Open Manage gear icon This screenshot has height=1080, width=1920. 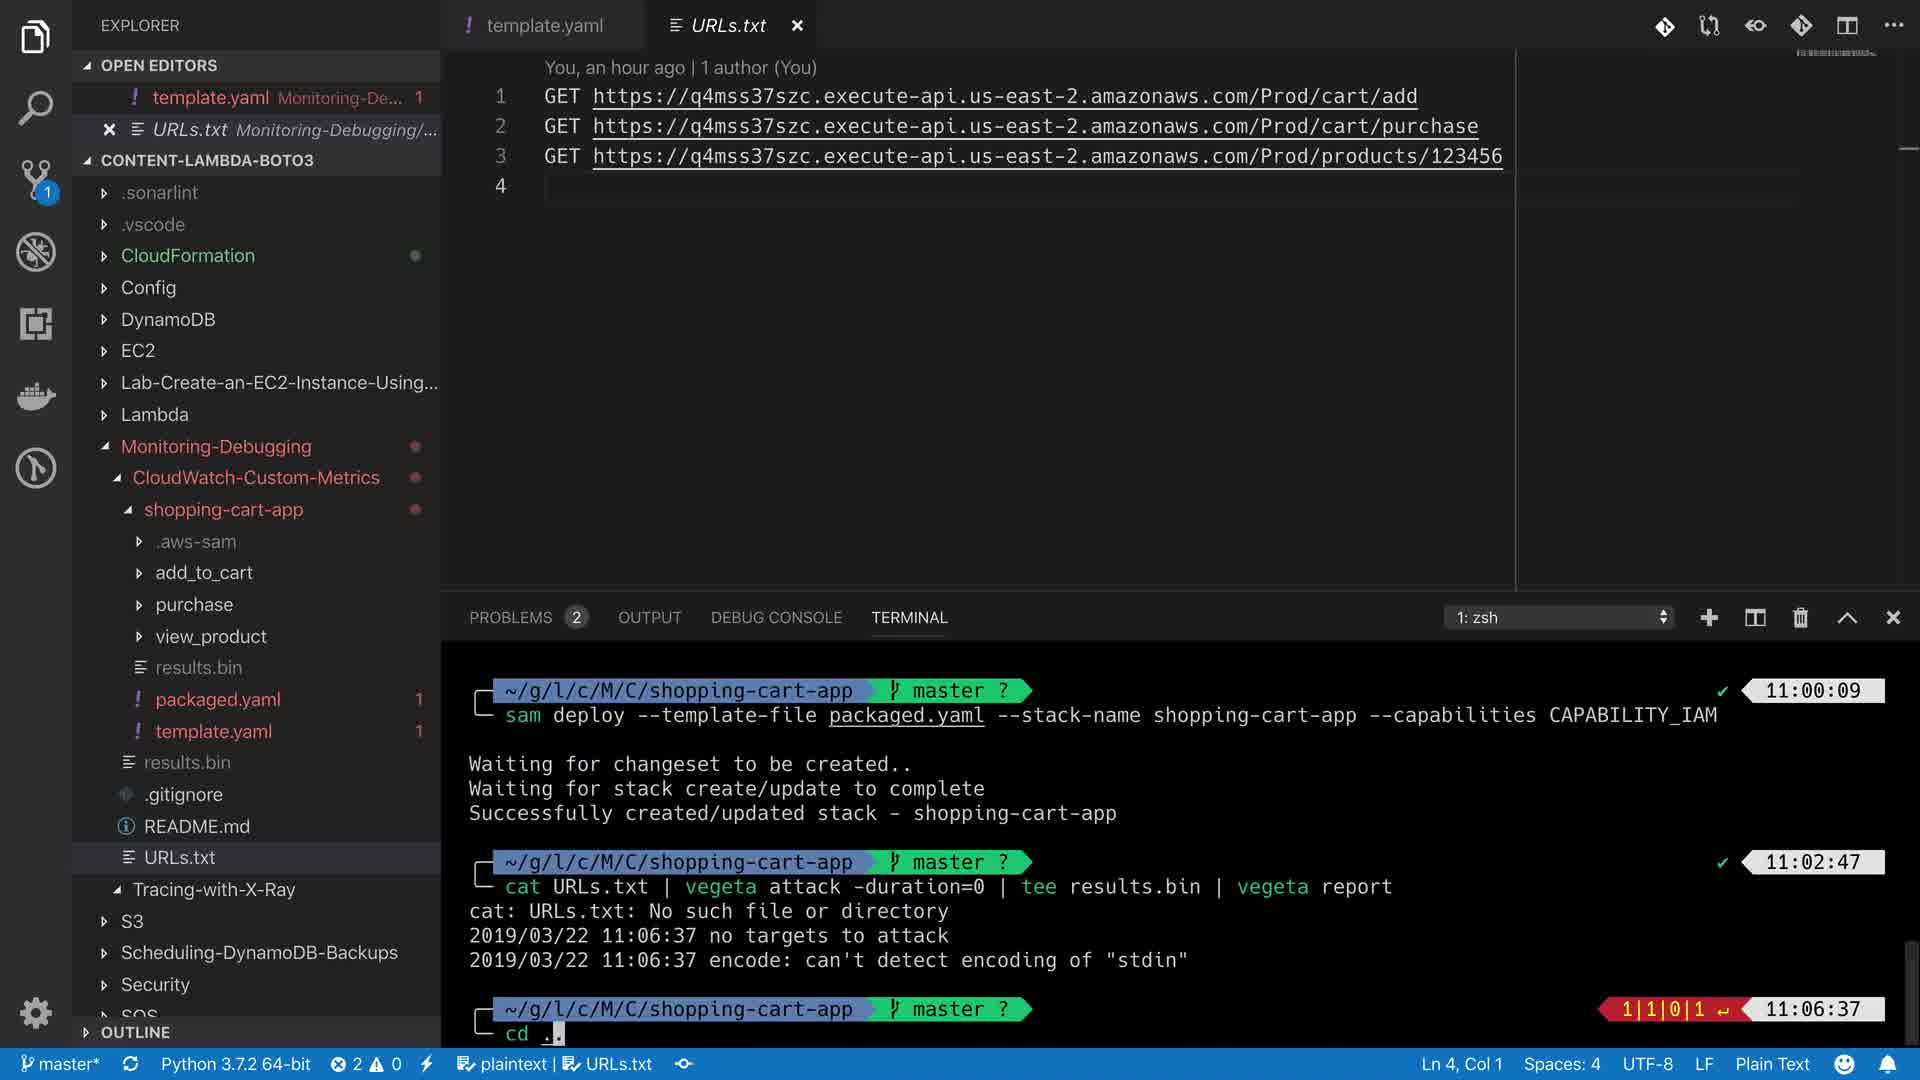[x=36, y=1013]
